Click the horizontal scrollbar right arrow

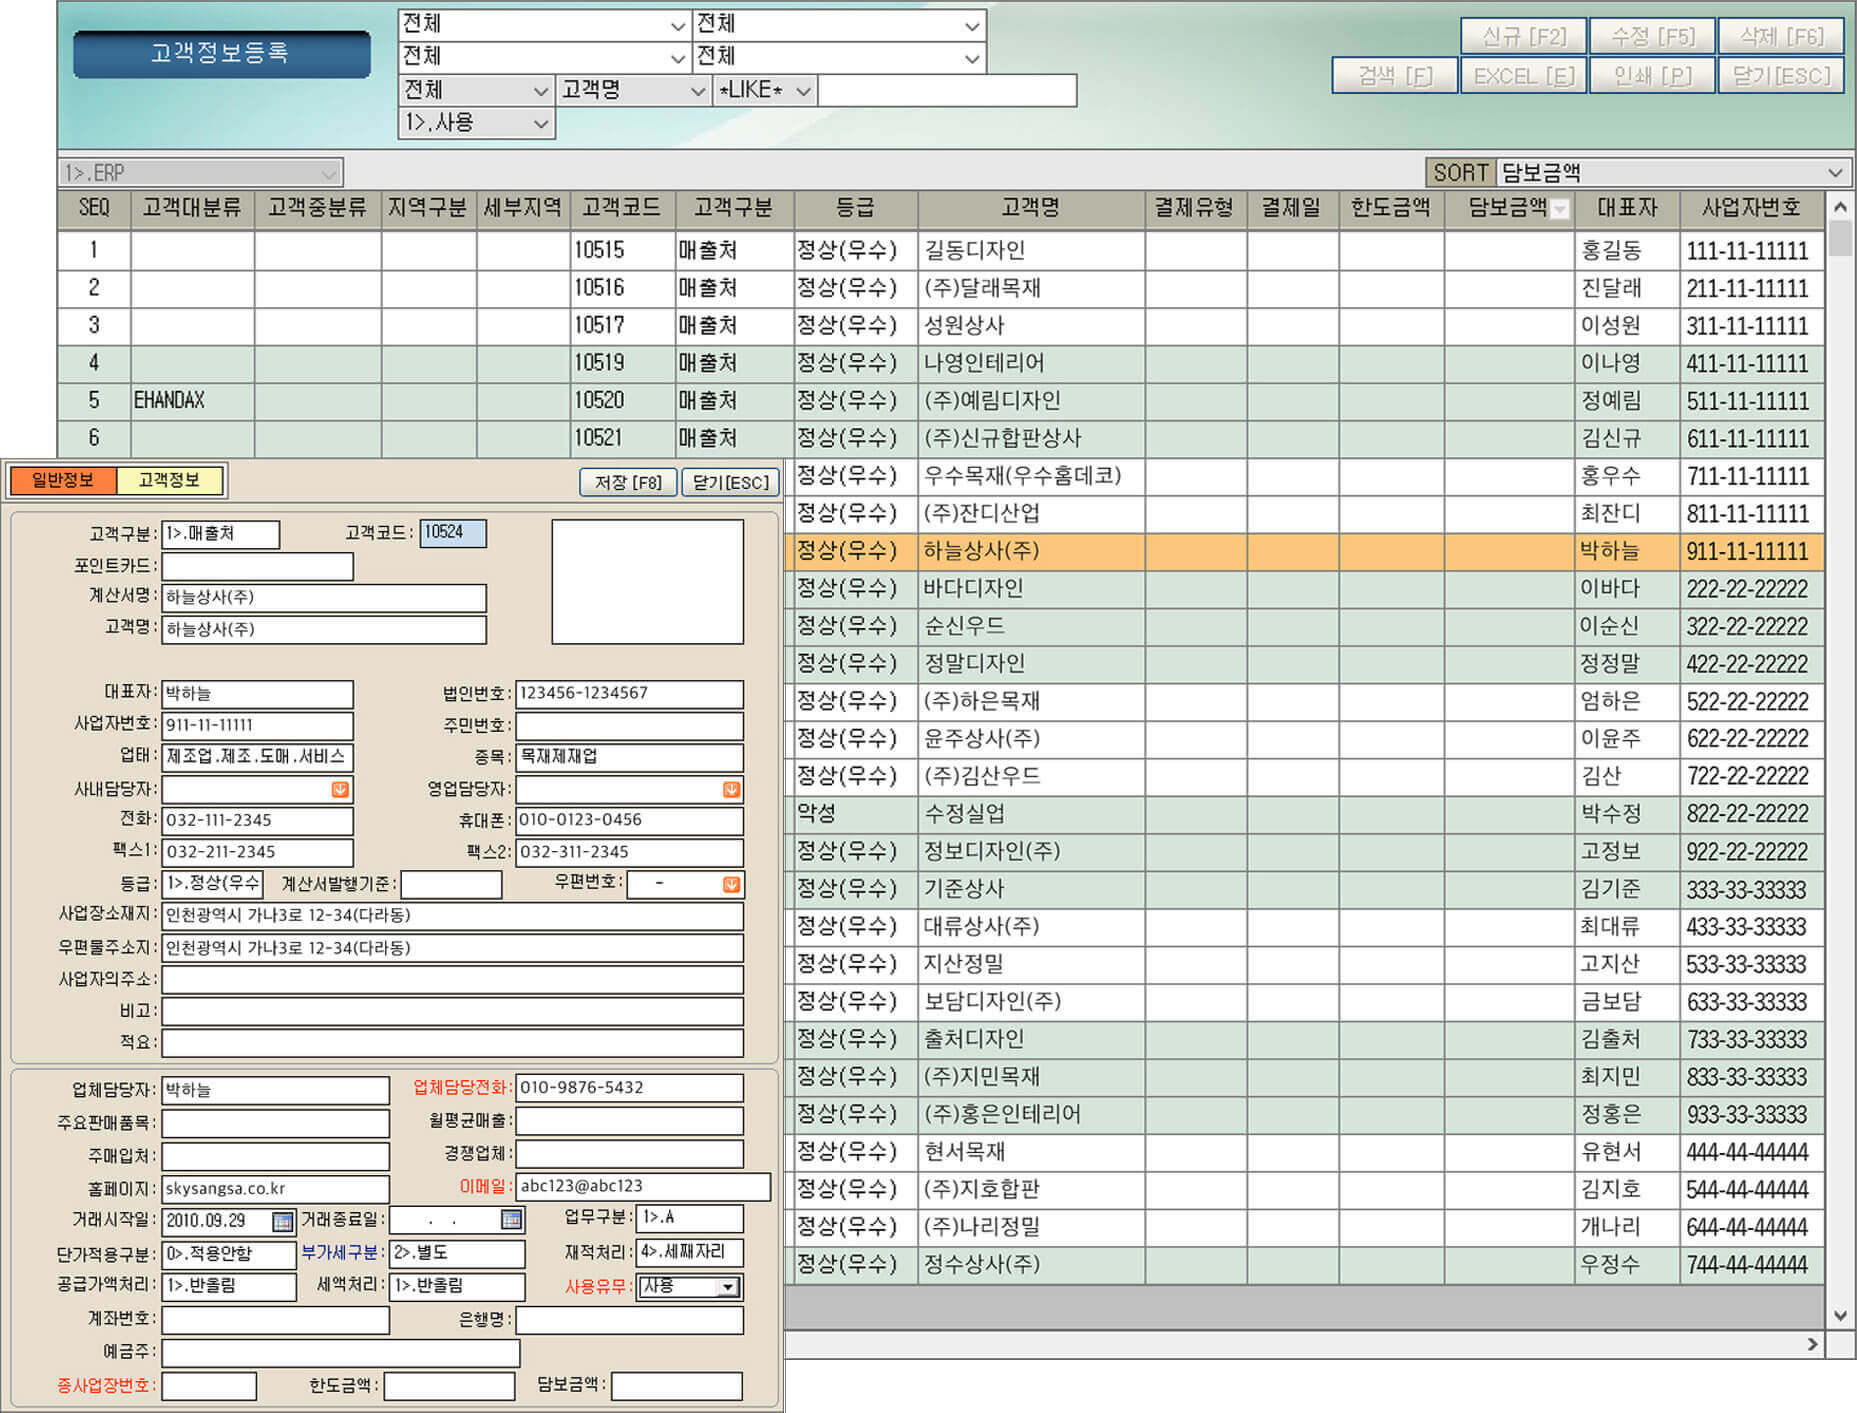[1812, 1345]
